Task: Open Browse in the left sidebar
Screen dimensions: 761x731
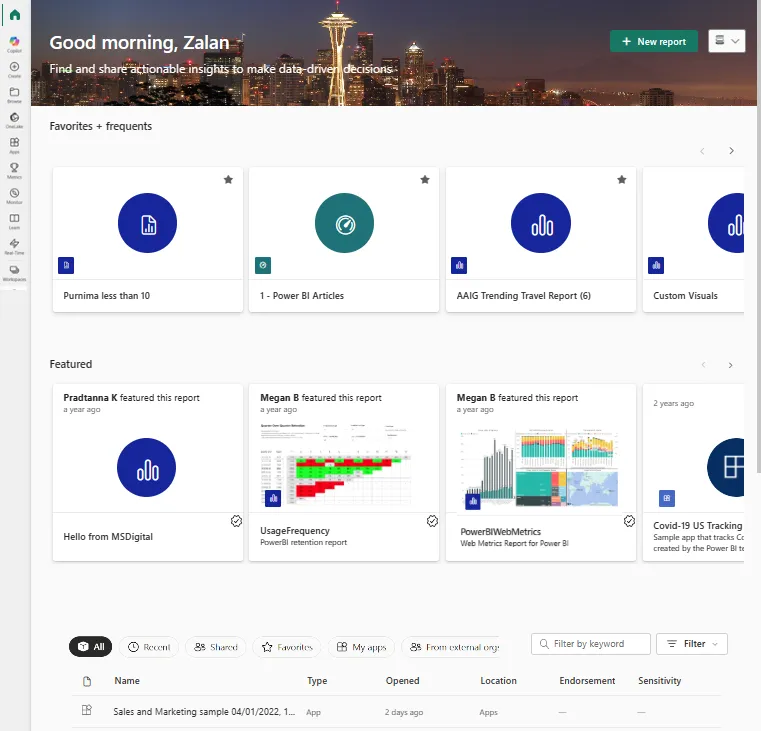Action: [x=15, y=95]
